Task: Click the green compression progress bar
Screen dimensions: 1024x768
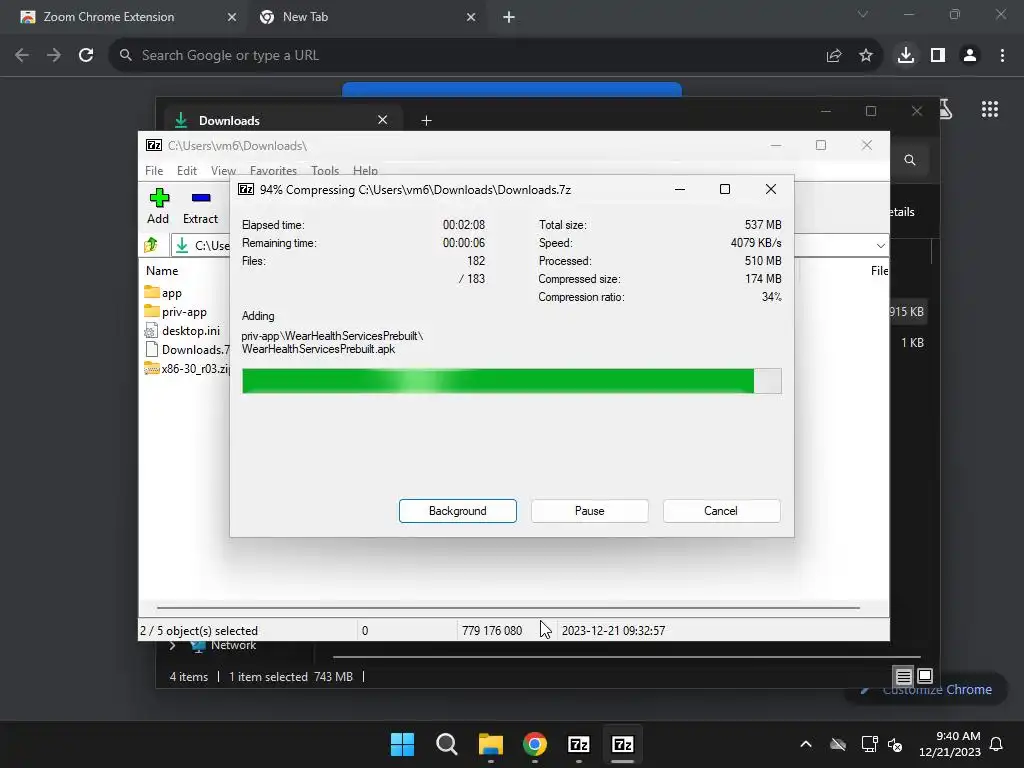Action: click(511, 381)
